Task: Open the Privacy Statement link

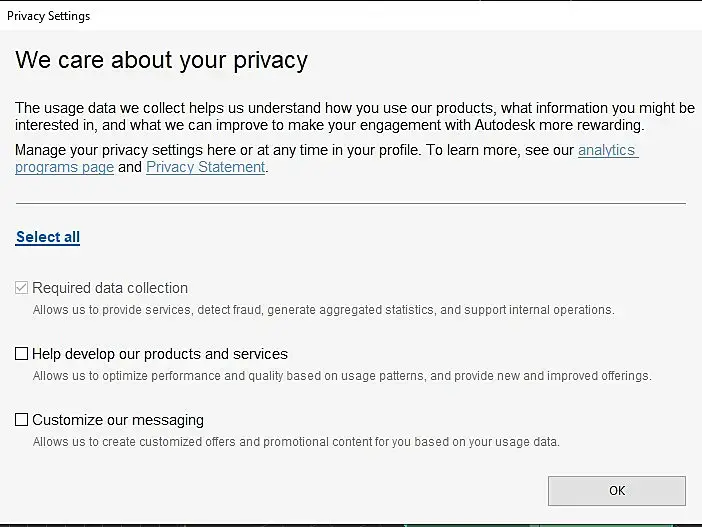Action: coord(206,167)
